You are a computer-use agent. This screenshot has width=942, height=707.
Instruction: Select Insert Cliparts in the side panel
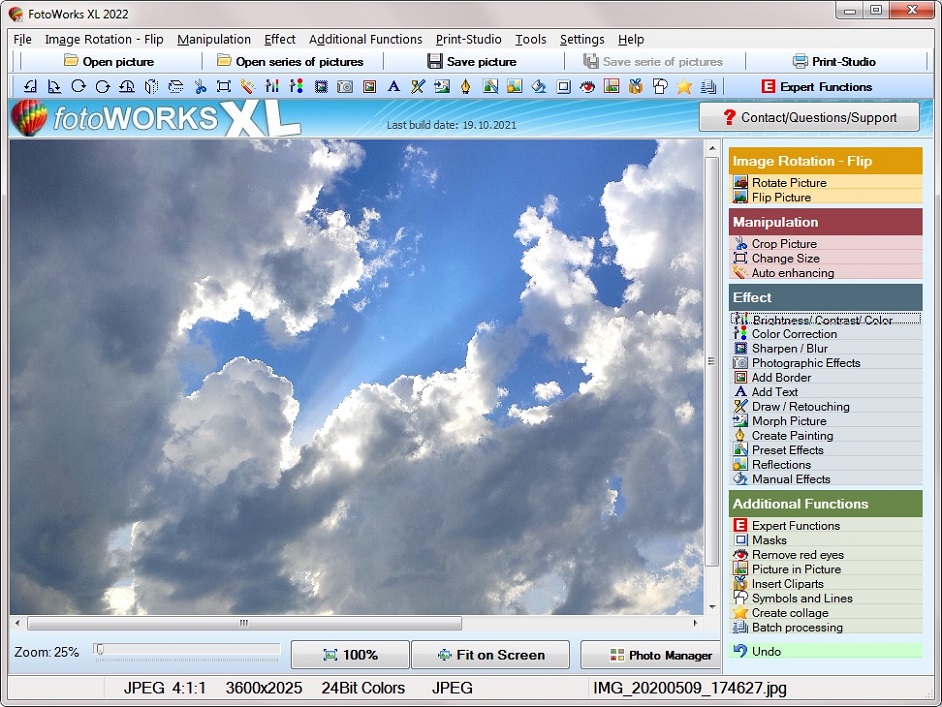787,584
